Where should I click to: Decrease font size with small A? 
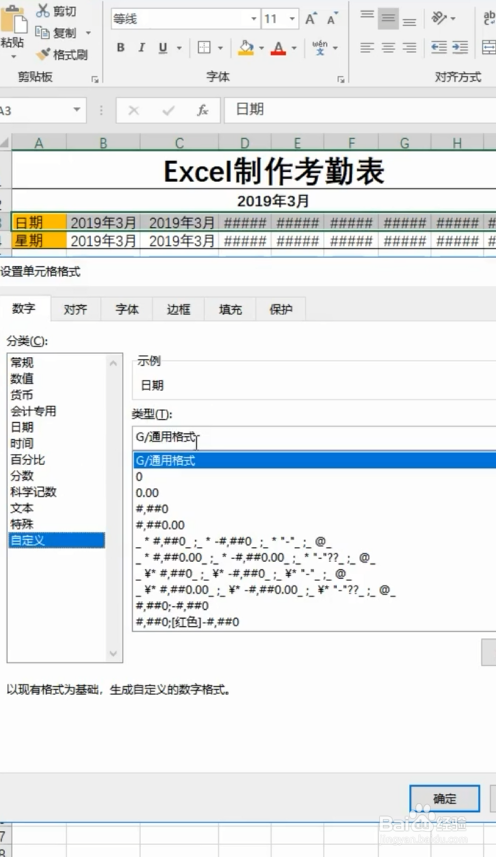pyautogui.click(x=332, y=19)
